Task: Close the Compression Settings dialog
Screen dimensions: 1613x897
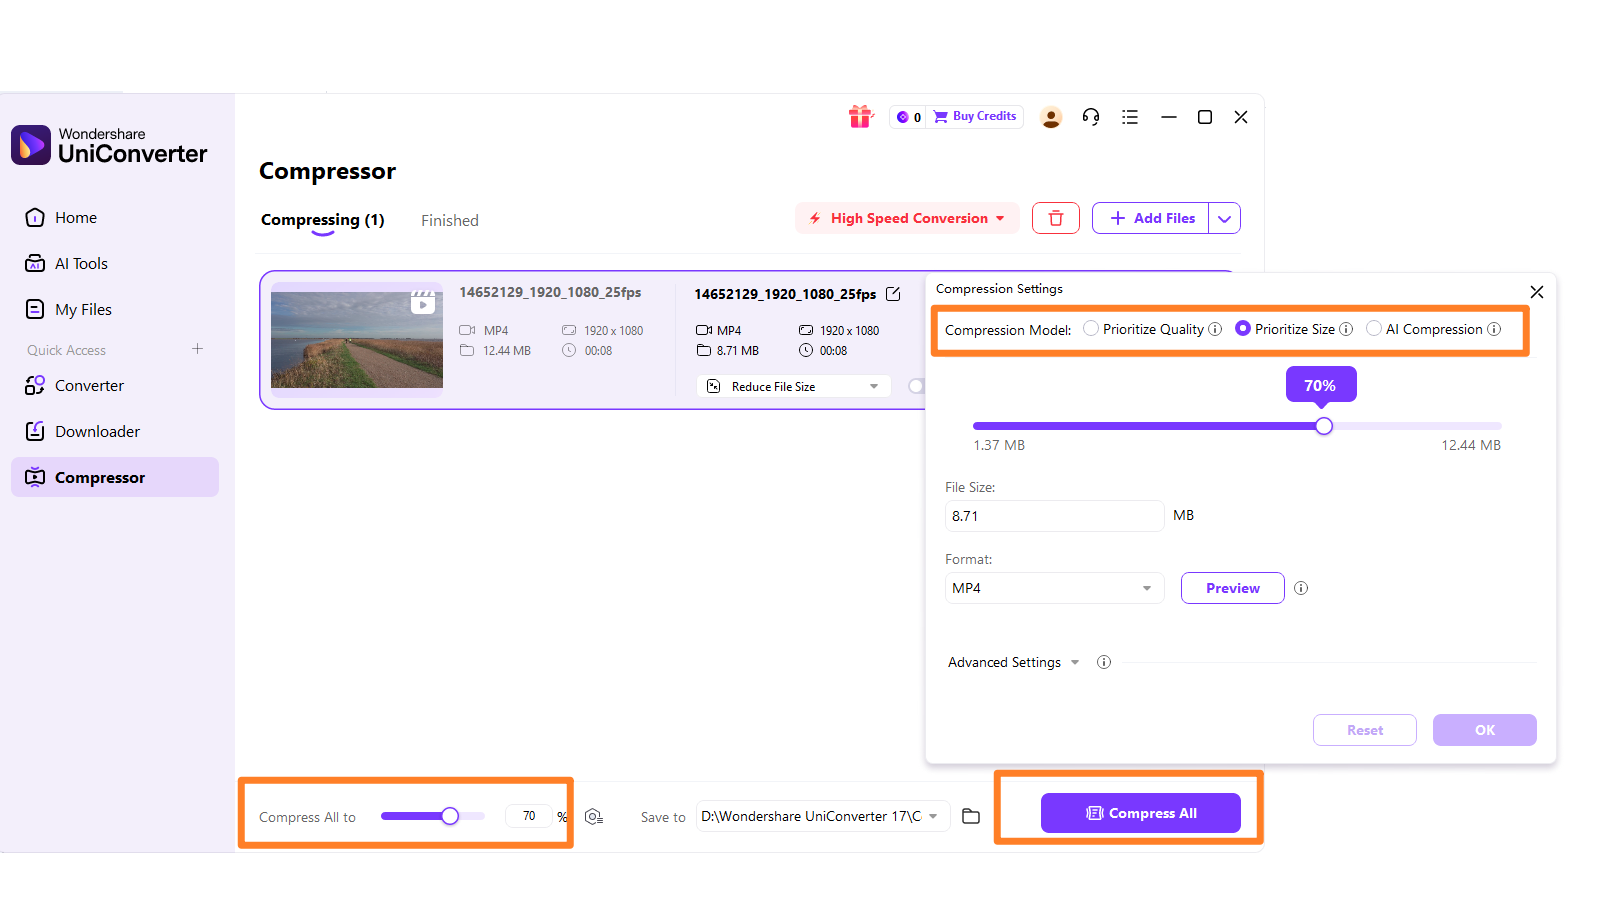Action: [x=1537, y=292]
